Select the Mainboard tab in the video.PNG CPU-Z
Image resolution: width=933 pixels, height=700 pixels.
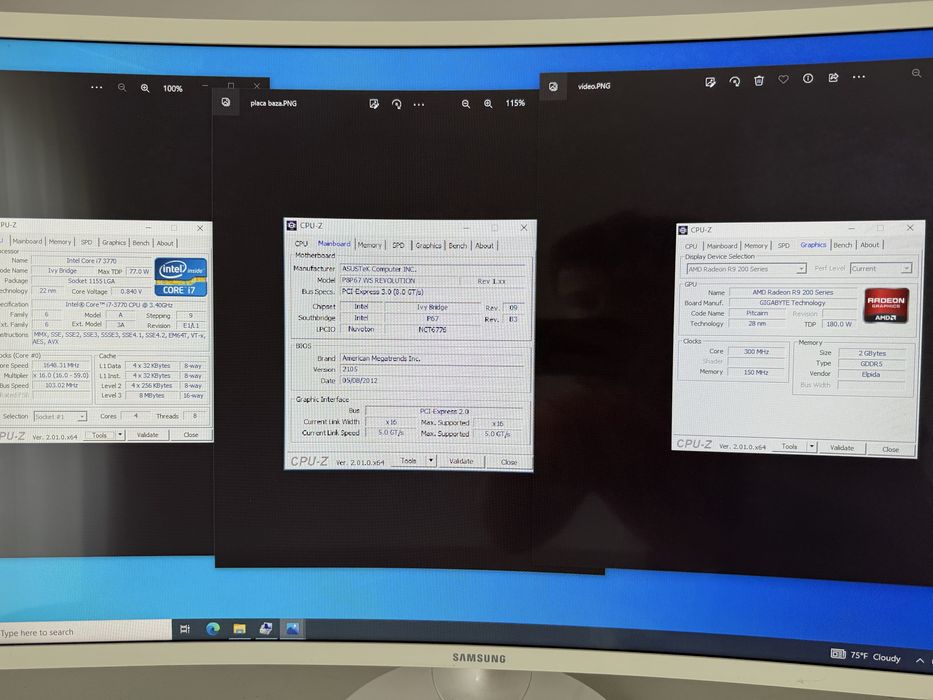tap(722, 245)
